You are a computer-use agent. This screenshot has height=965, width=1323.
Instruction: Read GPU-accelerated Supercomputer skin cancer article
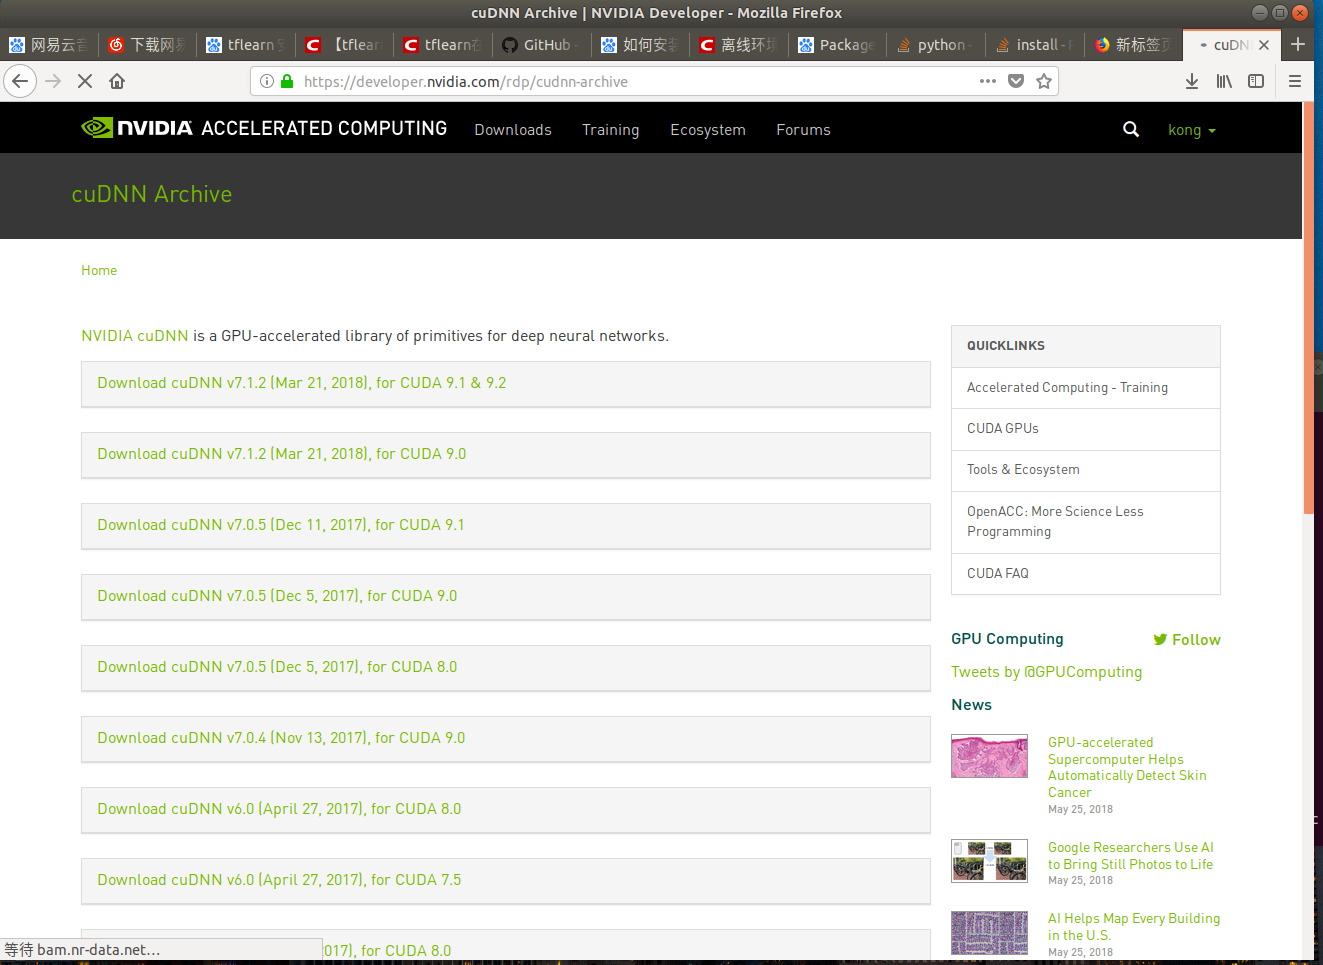point(1127,767)
